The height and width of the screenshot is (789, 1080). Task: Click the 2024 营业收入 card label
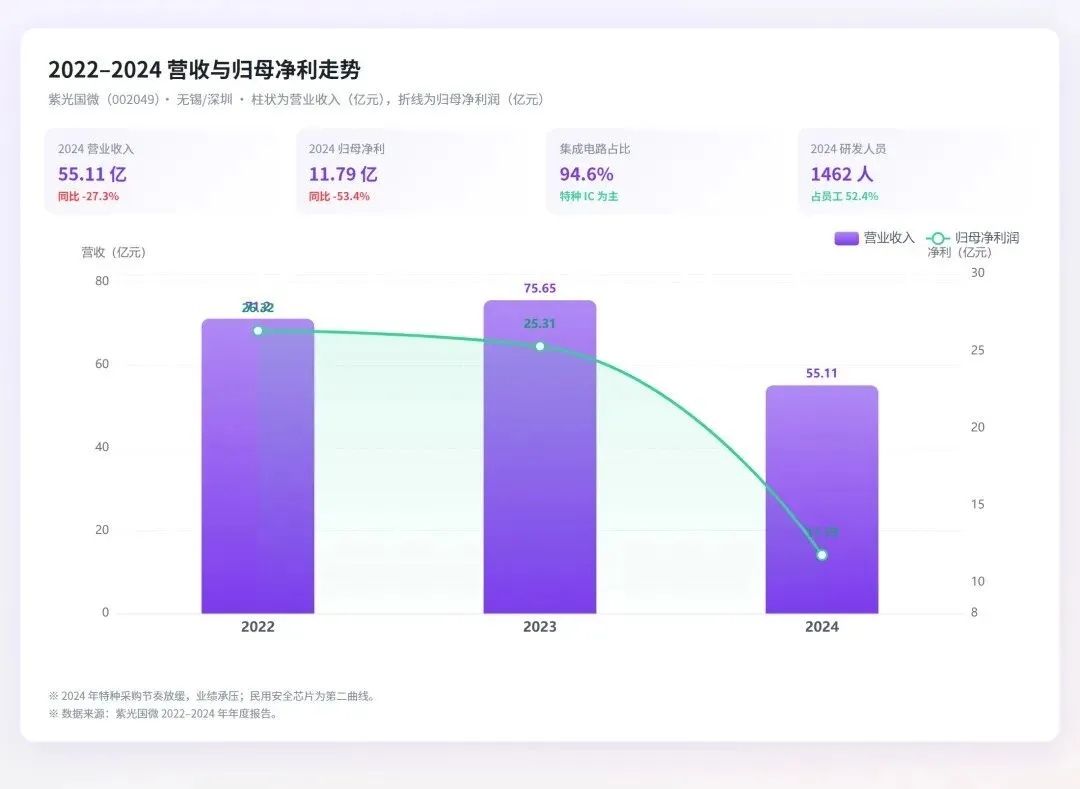point(96,149)
